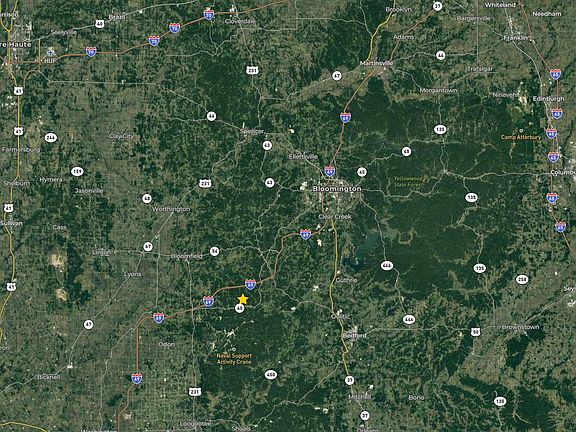Select the Martinsville city label
This screenshot has width=576, height=432.
click(376, 63)
